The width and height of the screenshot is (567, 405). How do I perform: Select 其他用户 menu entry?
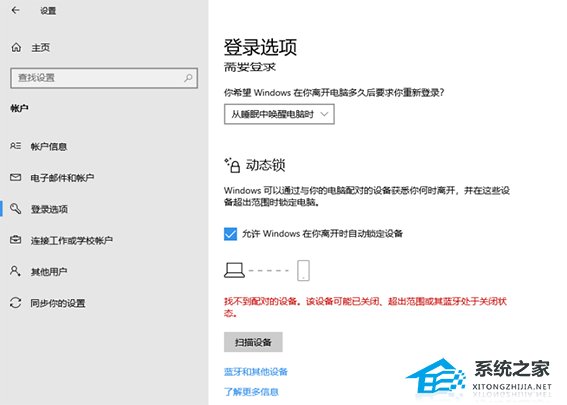point(49,272)
